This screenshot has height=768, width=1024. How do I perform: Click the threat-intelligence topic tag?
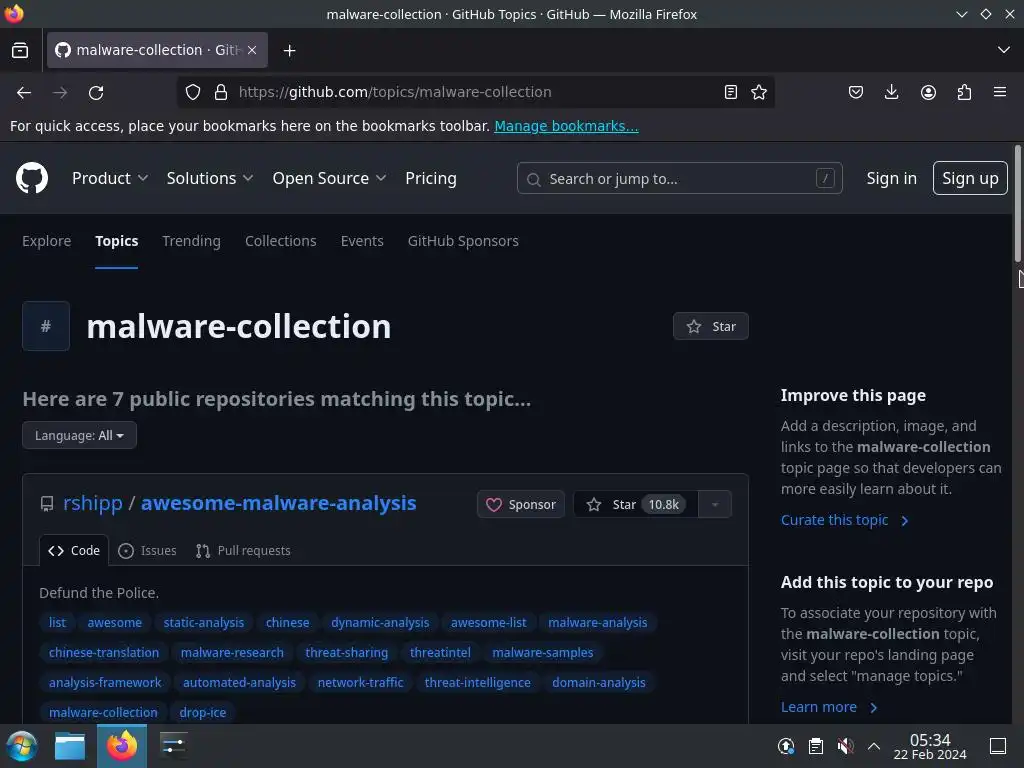click(x=477, y=682)
